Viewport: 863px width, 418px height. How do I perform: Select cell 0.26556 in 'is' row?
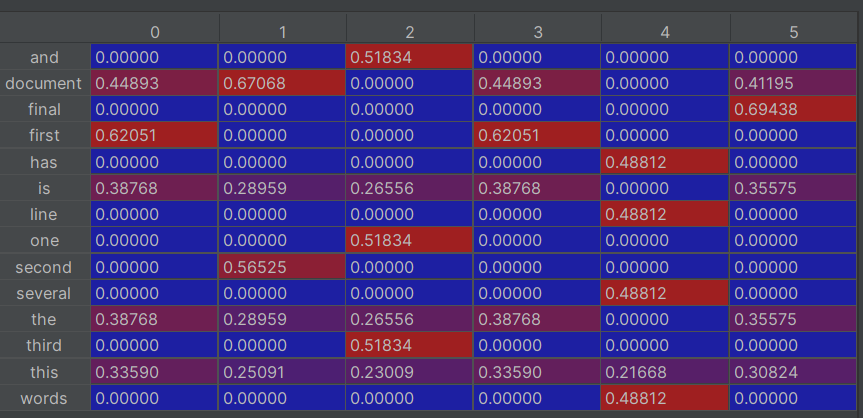409,188
